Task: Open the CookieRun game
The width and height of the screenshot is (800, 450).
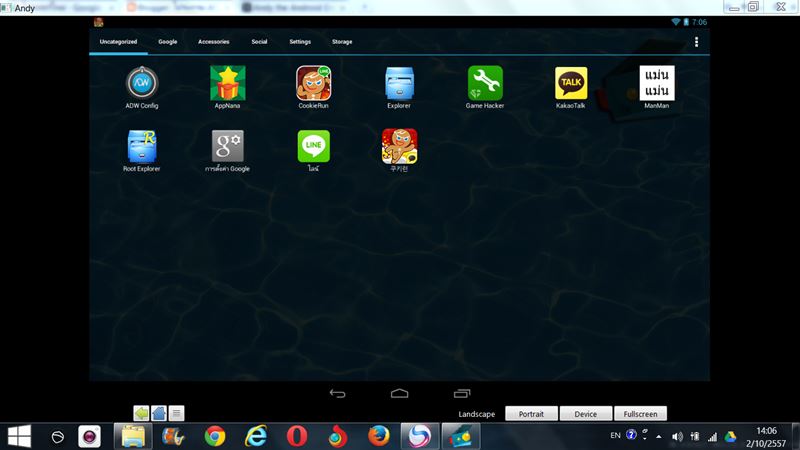Action: pos(313,87)
